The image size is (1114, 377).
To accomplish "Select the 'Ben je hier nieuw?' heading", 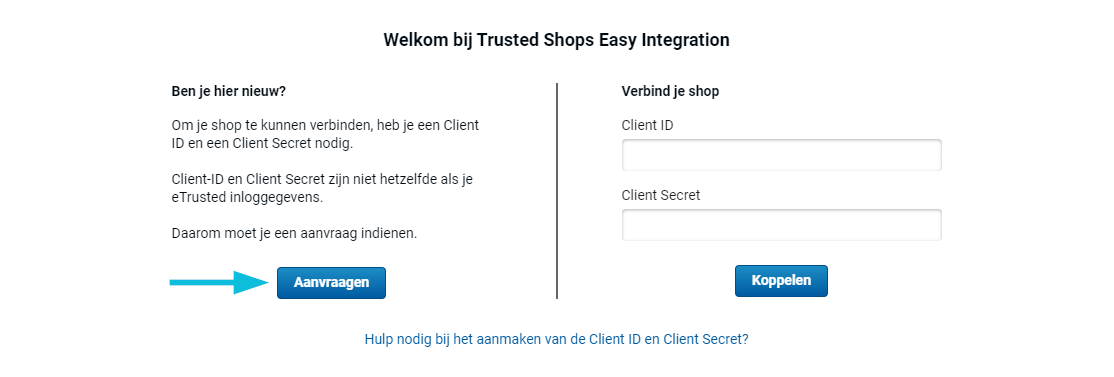I will (229, 92).
